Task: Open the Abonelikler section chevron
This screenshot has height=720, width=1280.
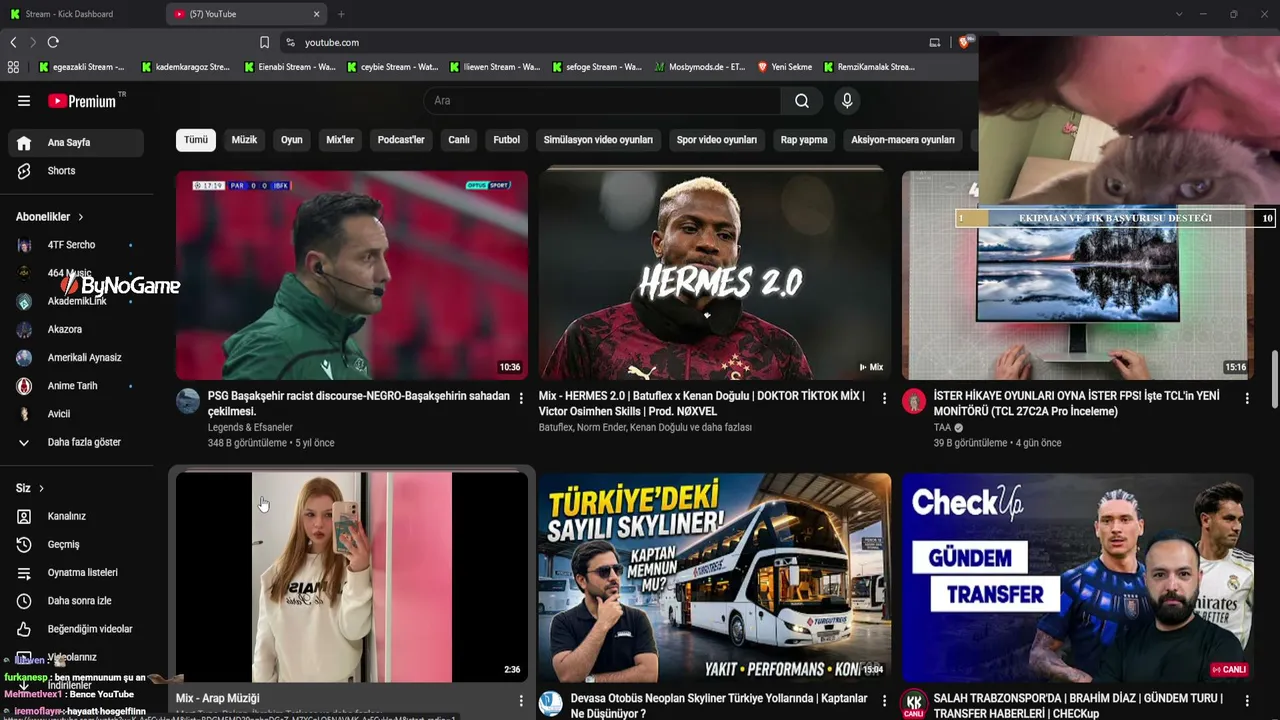Action: click(81, 217)
